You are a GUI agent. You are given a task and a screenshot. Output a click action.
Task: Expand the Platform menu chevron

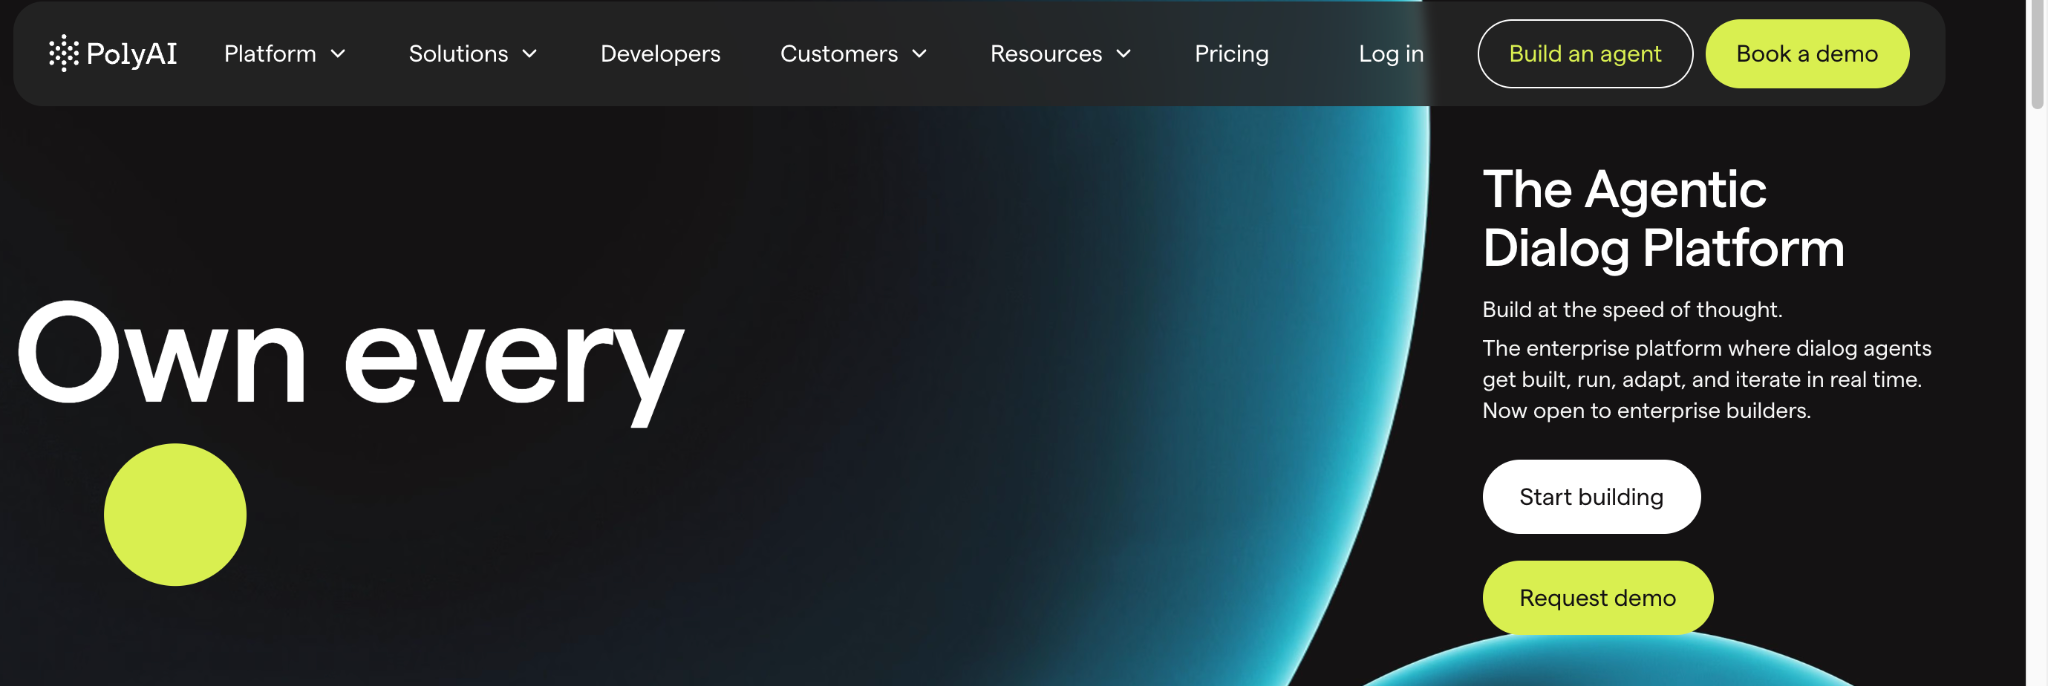[x=338, y=54]
